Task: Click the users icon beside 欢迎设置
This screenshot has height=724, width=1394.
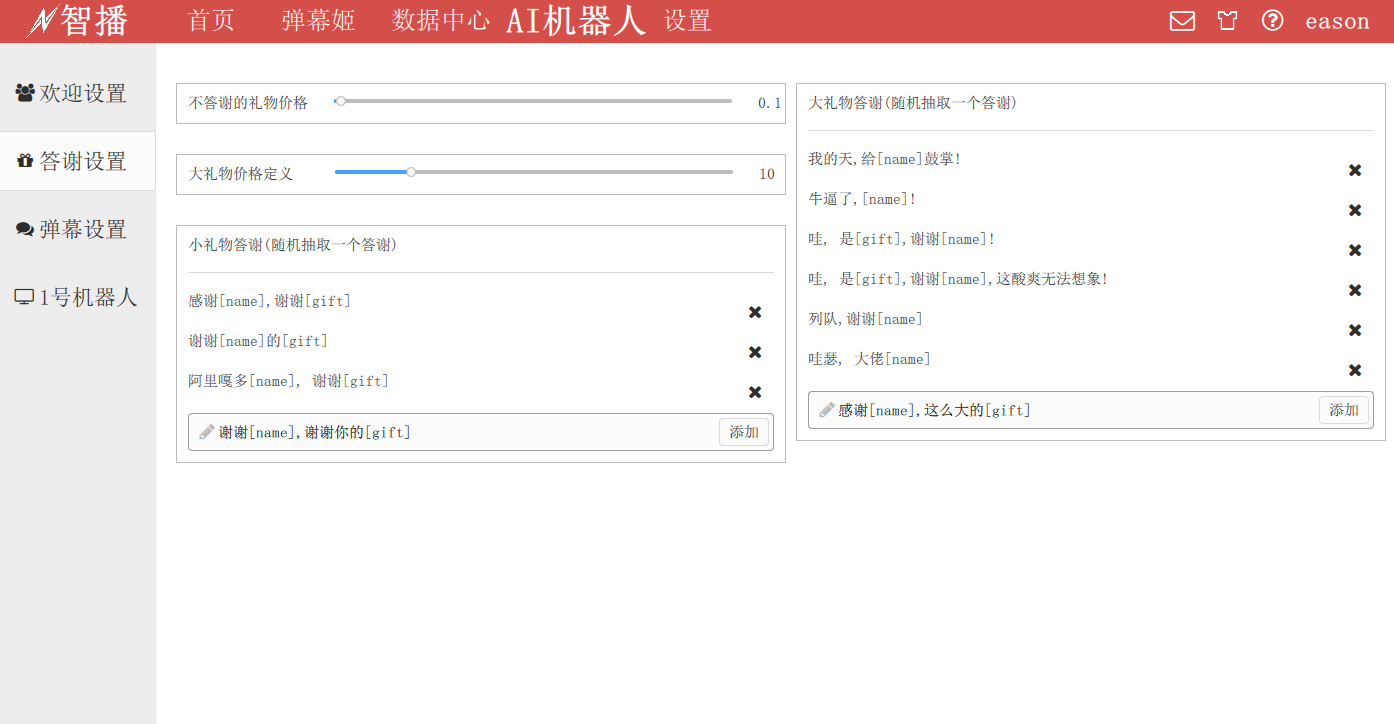Action: [25, 93]
